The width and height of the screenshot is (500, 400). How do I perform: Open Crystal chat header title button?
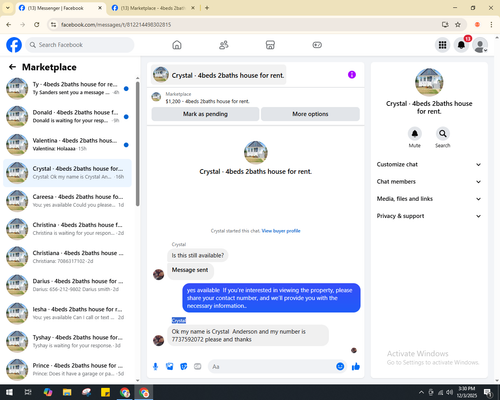click(219, 75)
